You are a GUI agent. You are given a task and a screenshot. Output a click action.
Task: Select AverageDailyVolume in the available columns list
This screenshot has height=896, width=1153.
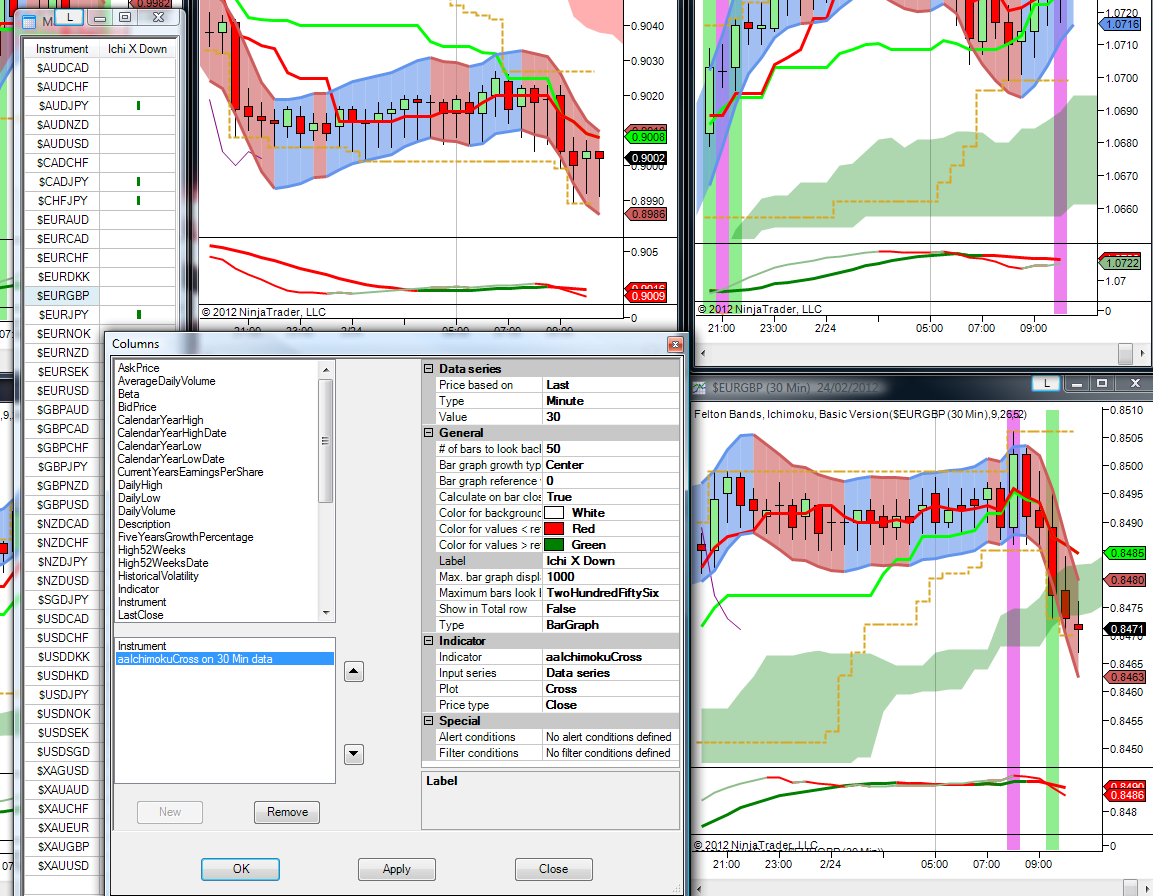pyautogui.click(x=166, y=381)
